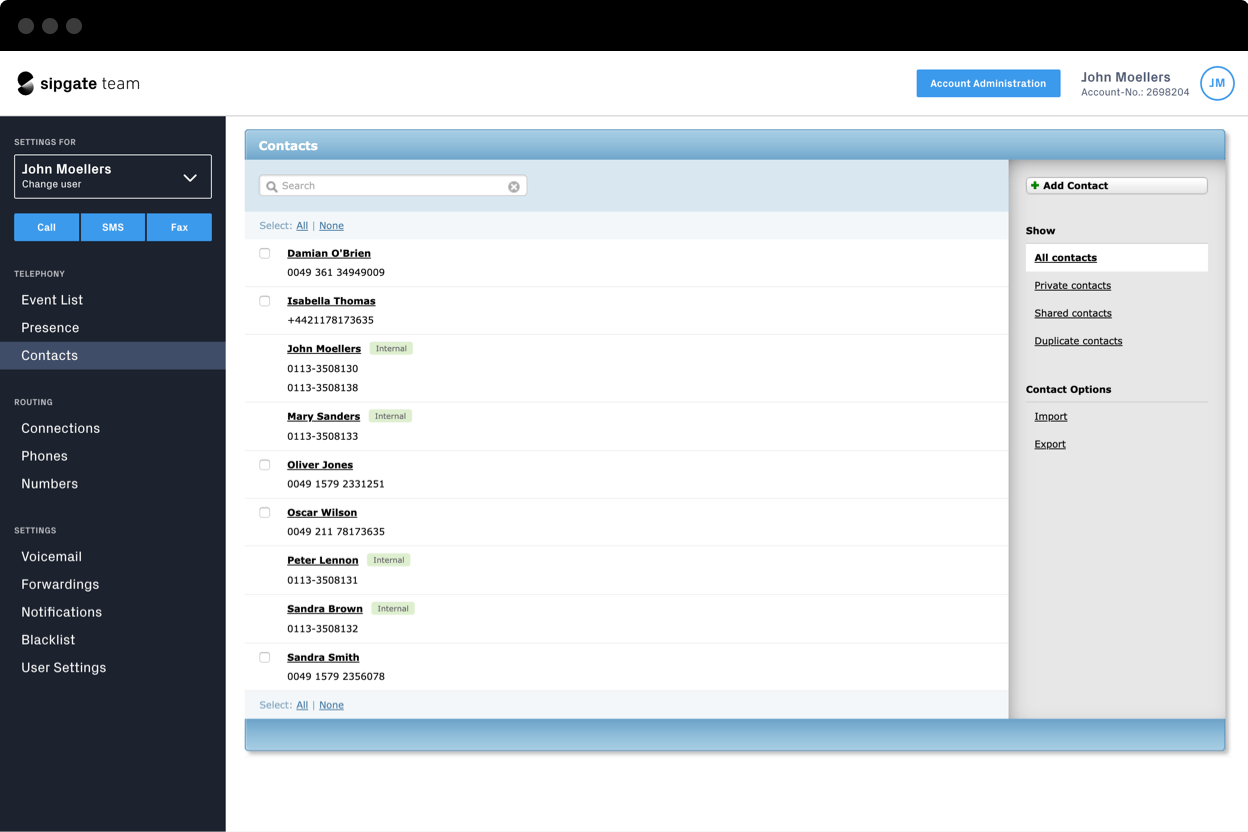Show Duplicate contacts
The height and width of the screenshot is (832, 1248).
(x=1078, y=341)
